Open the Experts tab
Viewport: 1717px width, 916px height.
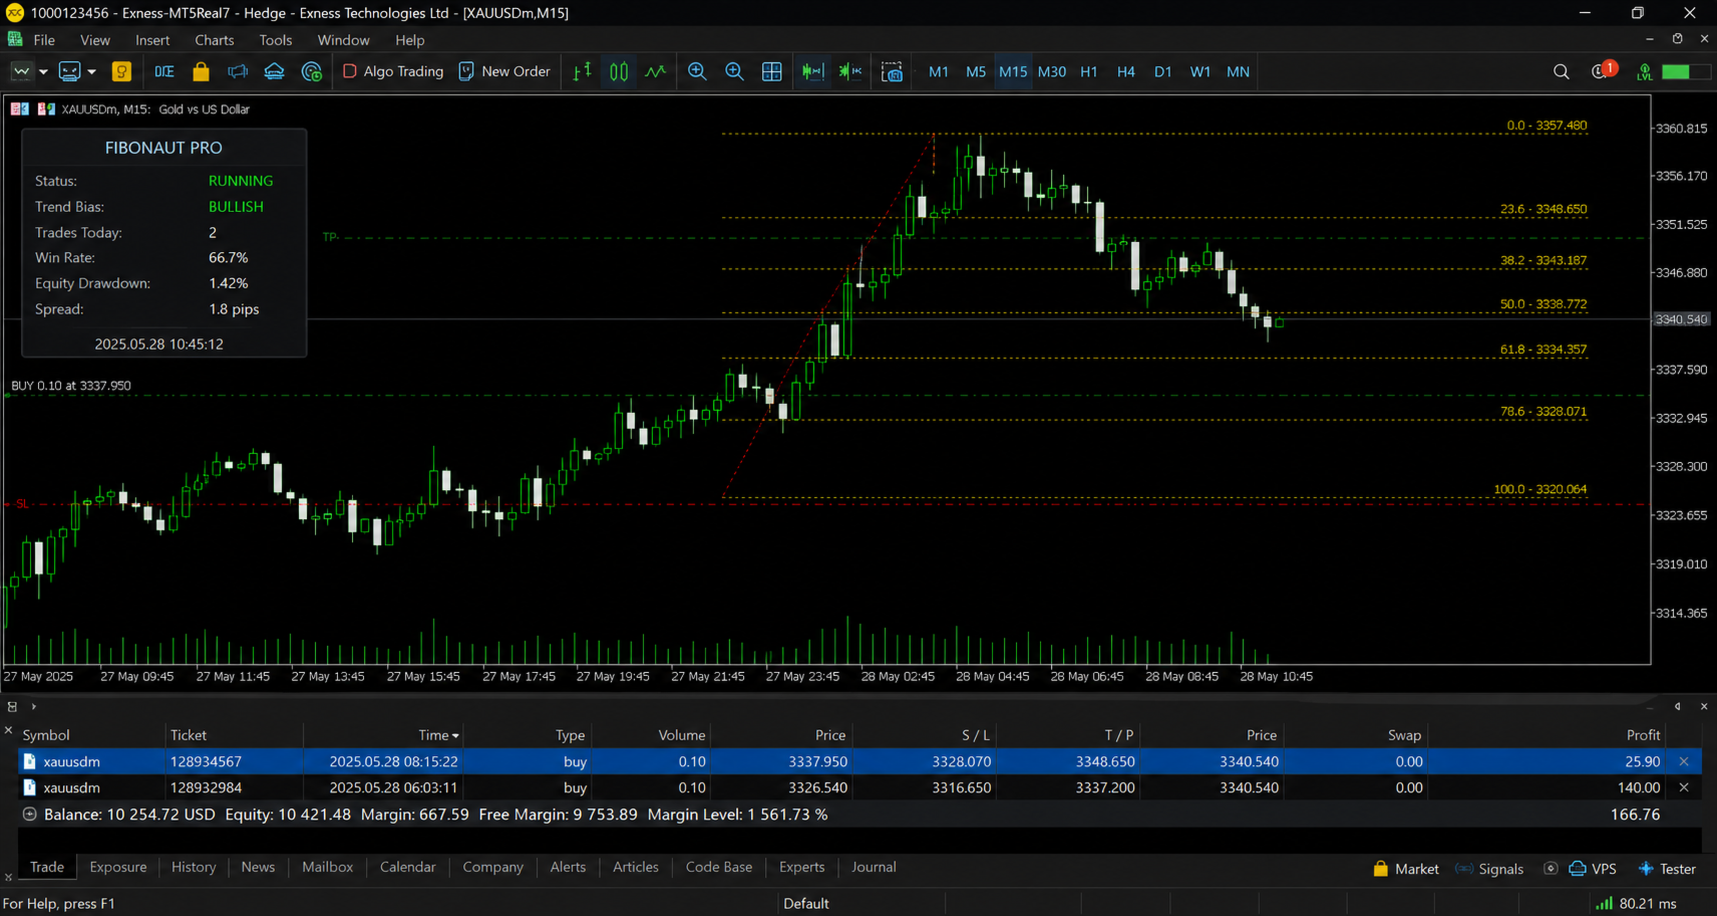pos(802,867)
